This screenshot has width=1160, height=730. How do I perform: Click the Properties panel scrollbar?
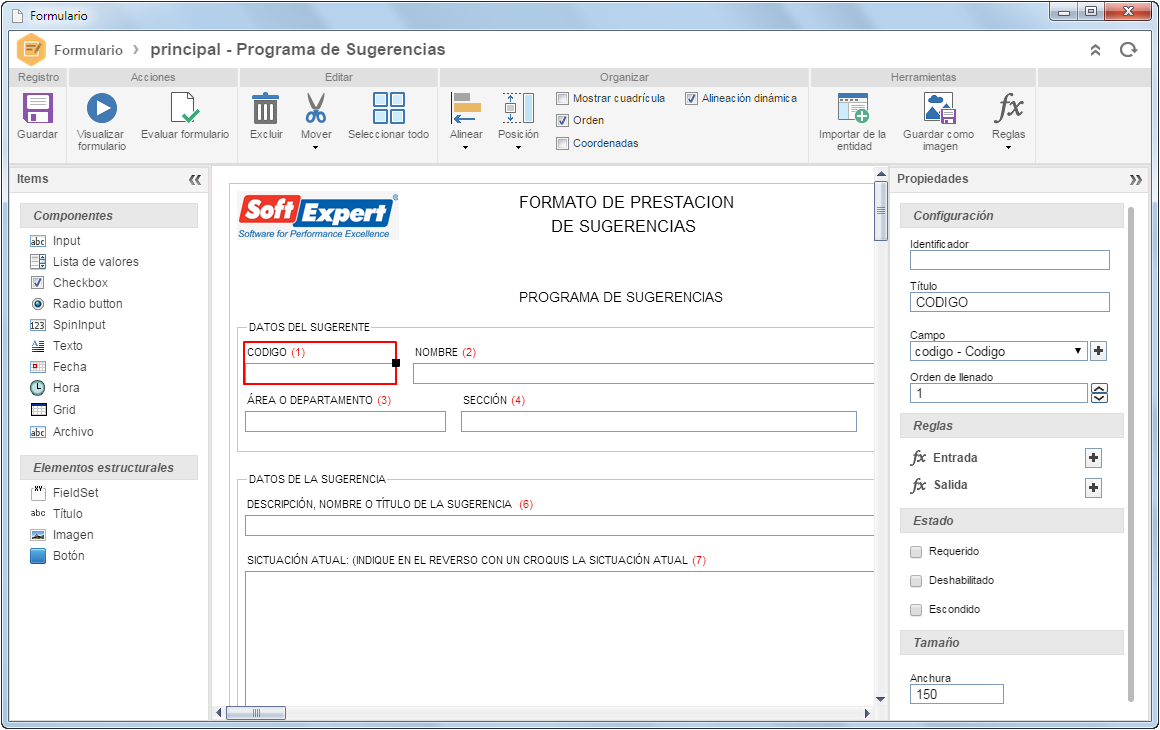[x=1130, y=454]
